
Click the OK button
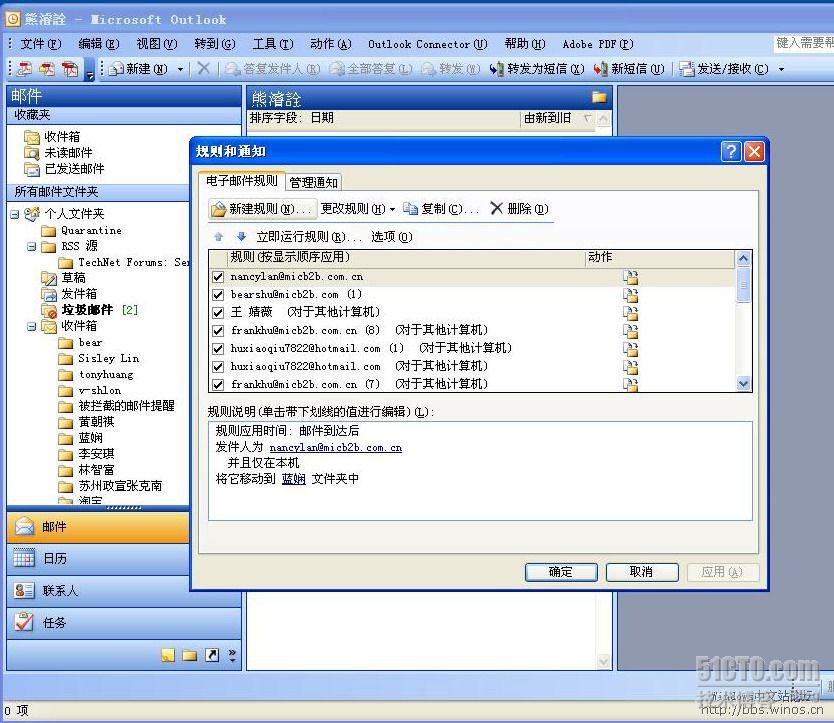(561, 572)
